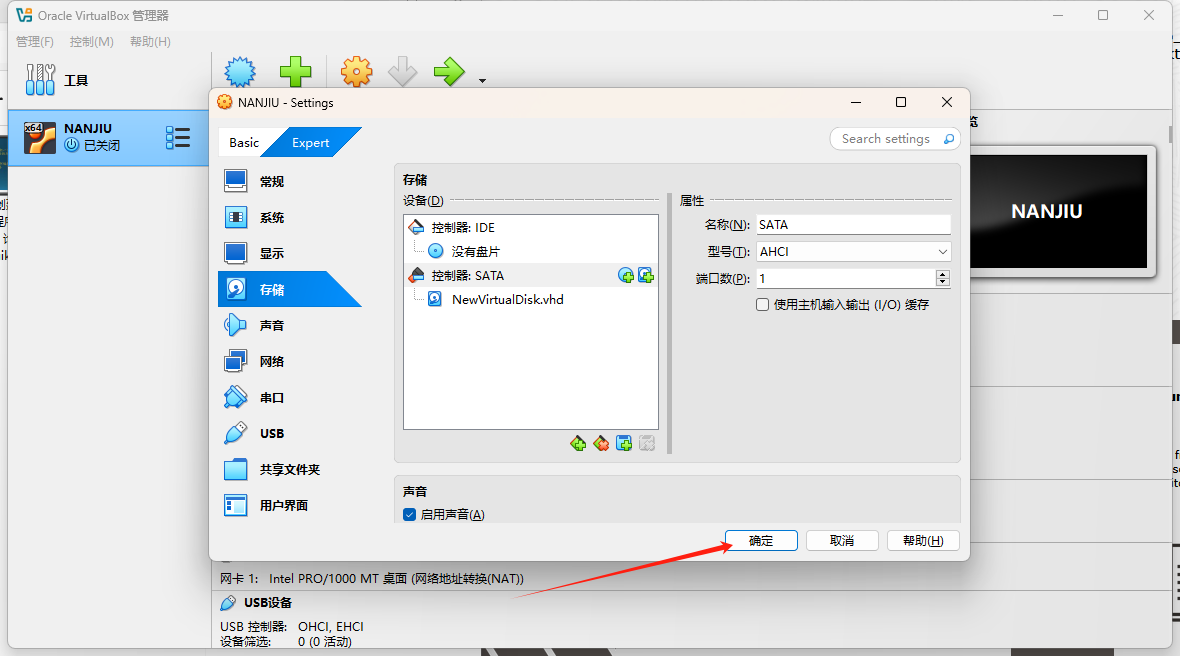The image size is (1180, 656).
Task: Select the 控制器: IDE tree item
Action: click(x=531, y=227)
